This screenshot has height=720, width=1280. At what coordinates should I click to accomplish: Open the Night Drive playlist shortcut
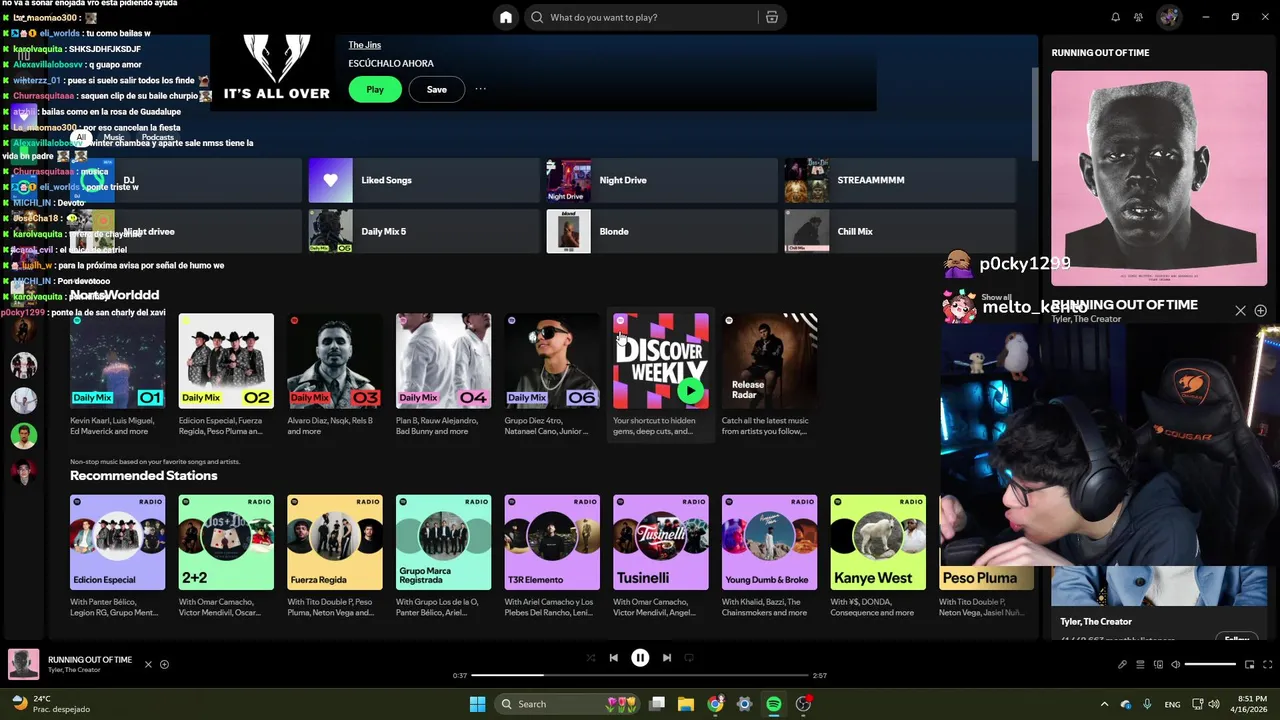(662, 180)
